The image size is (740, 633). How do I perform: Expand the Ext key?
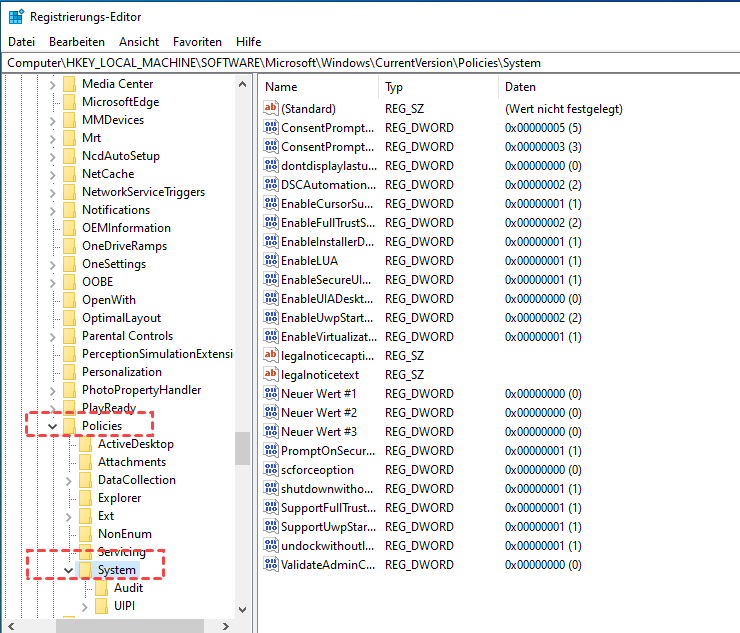pyautogui.click(x=68, y=516)
